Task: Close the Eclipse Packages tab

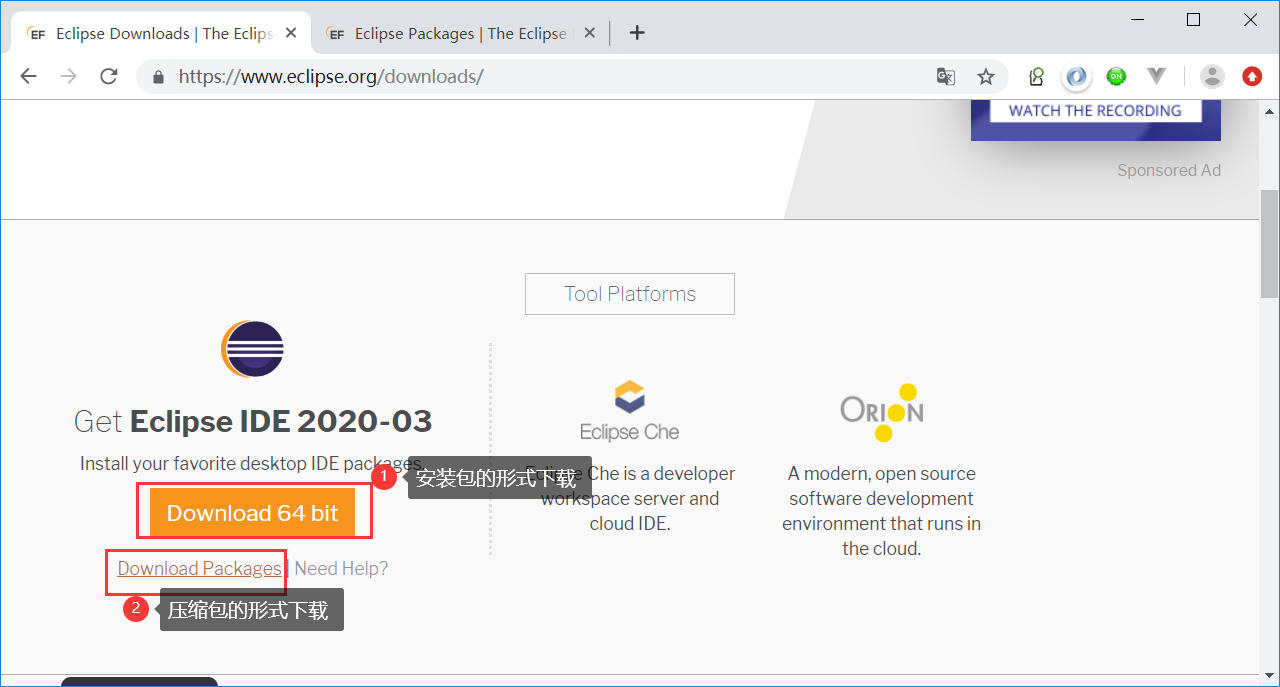Action: [590, 33]
